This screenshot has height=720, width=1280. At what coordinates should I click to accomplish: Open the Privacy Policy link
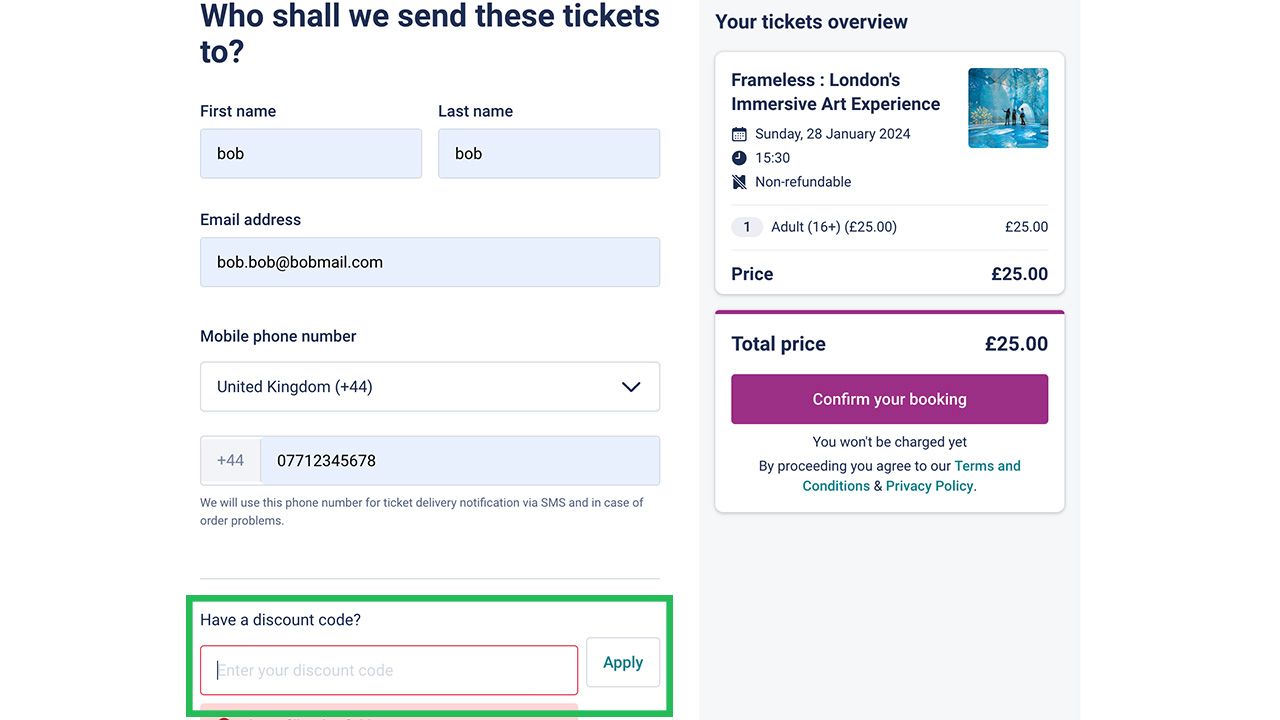click(x=929, y=486)
